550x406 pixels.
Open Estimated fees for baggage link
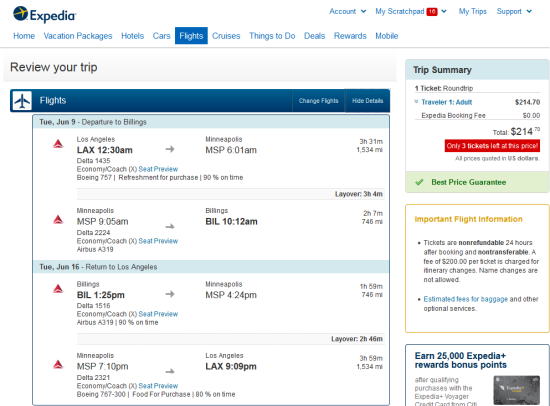click(x=465, y=299)
